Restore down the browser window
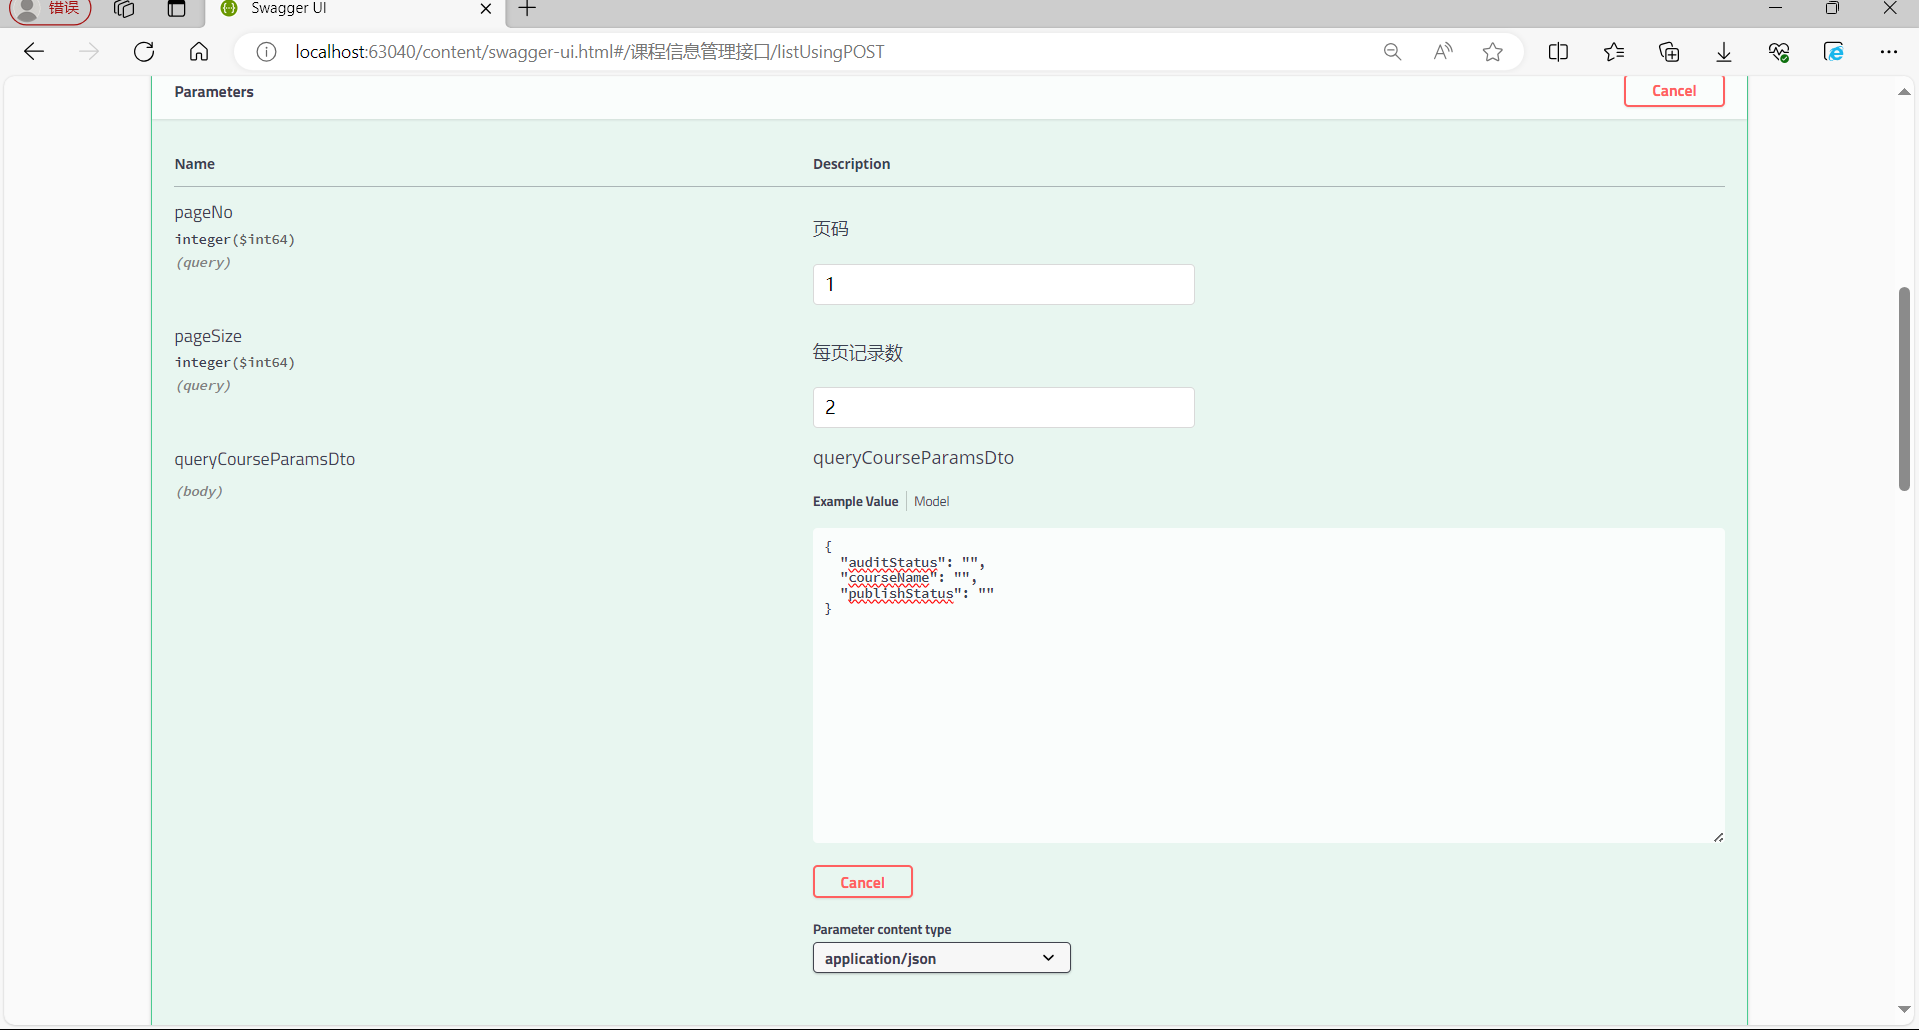Screen dimensions: 1919x1030 pos(1832,8)
